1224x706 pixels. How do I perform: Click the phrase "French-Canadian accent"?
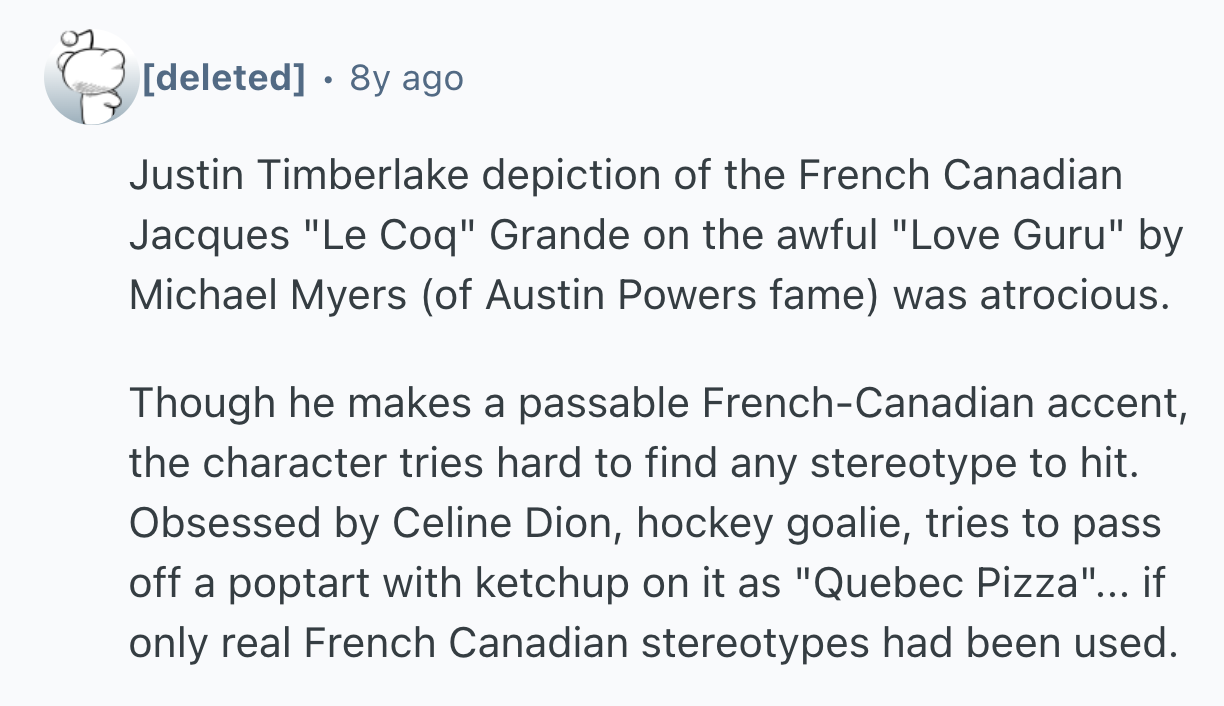point(938,403)
